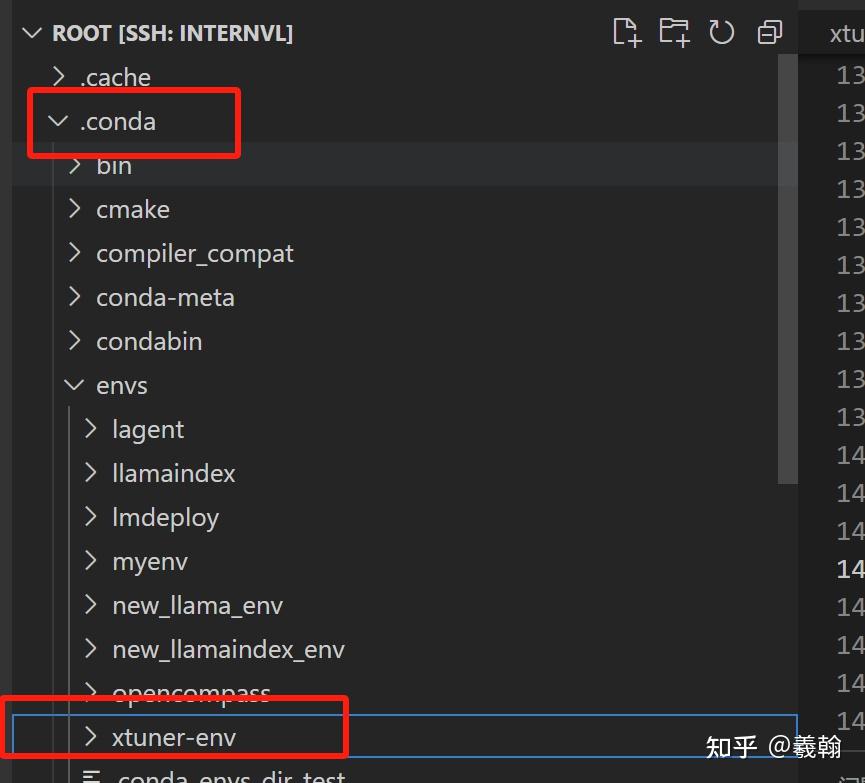Expand the lagent environment folder

(148, 429)
